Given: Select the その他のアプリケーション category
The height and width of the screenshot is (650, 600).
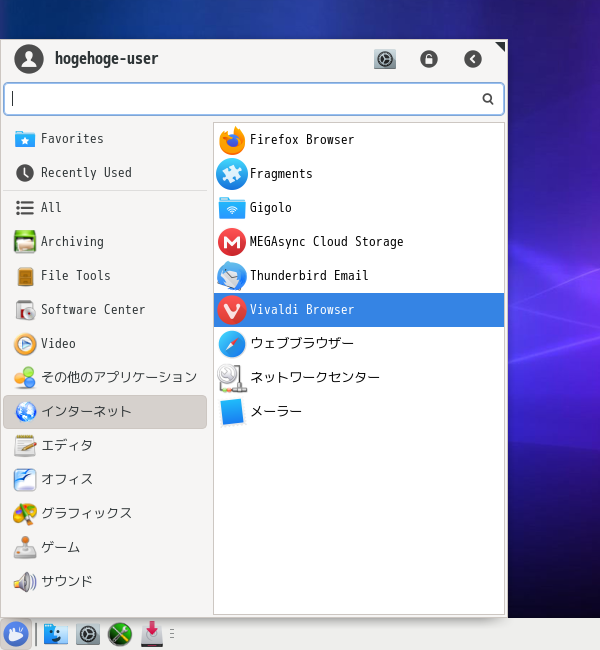Looking at the screenshot, I should coord(105,377).
